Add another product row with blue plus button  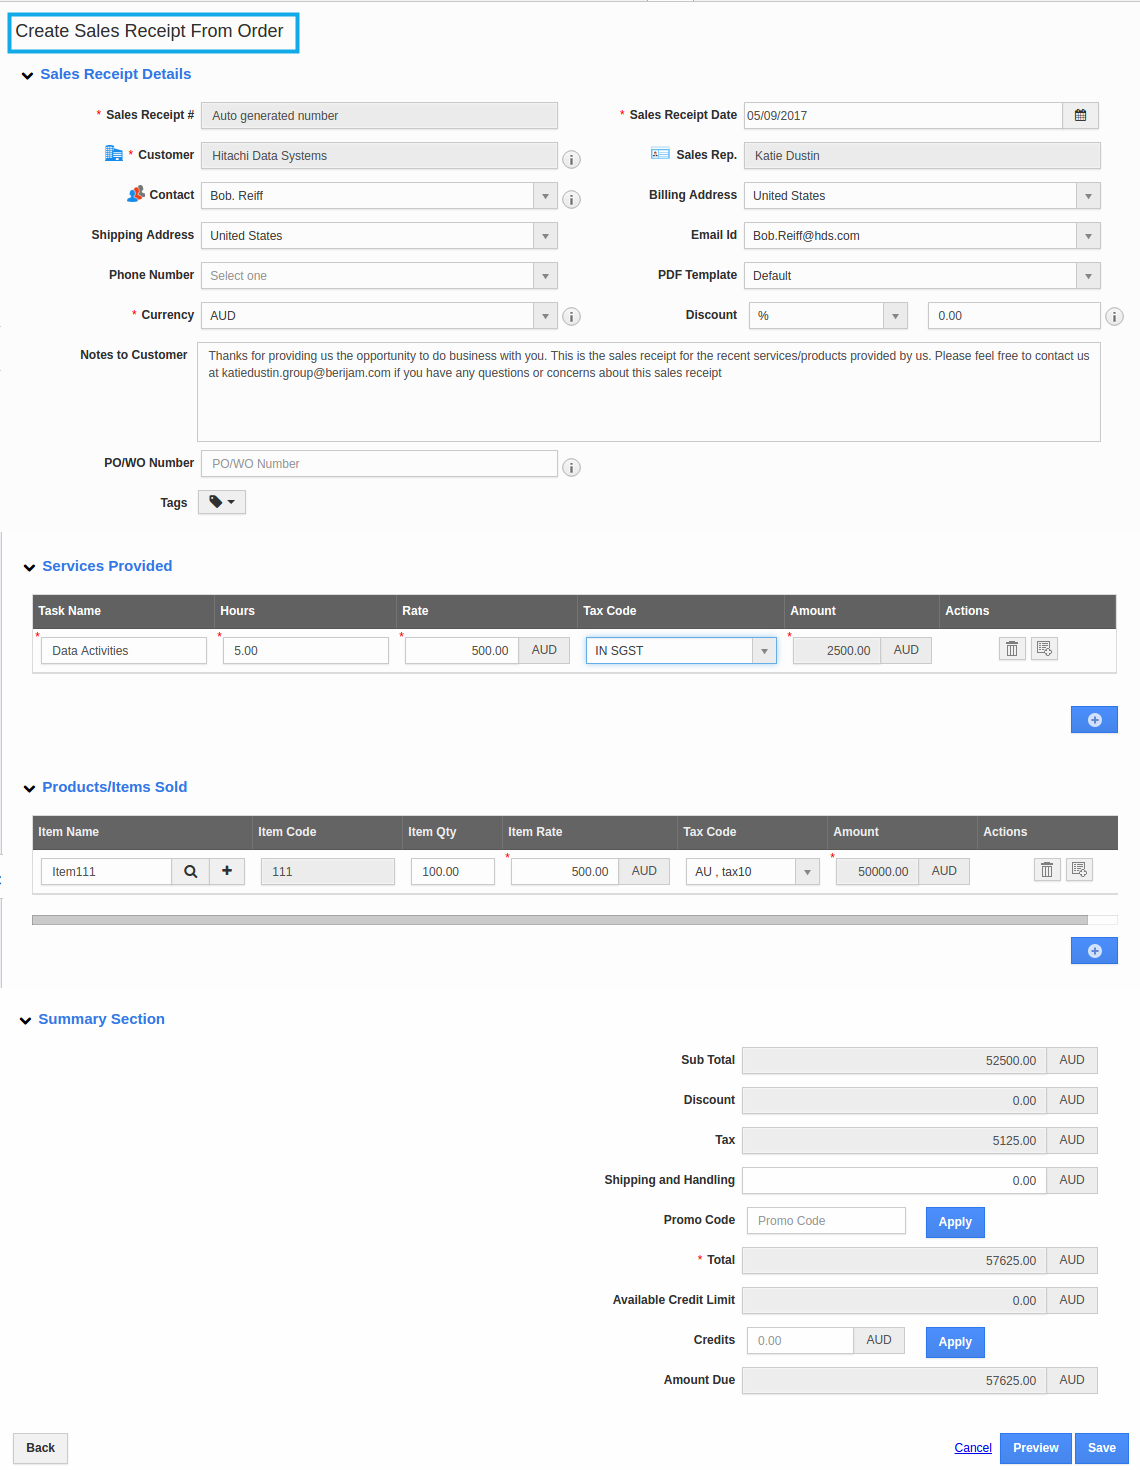[1093, 950]
